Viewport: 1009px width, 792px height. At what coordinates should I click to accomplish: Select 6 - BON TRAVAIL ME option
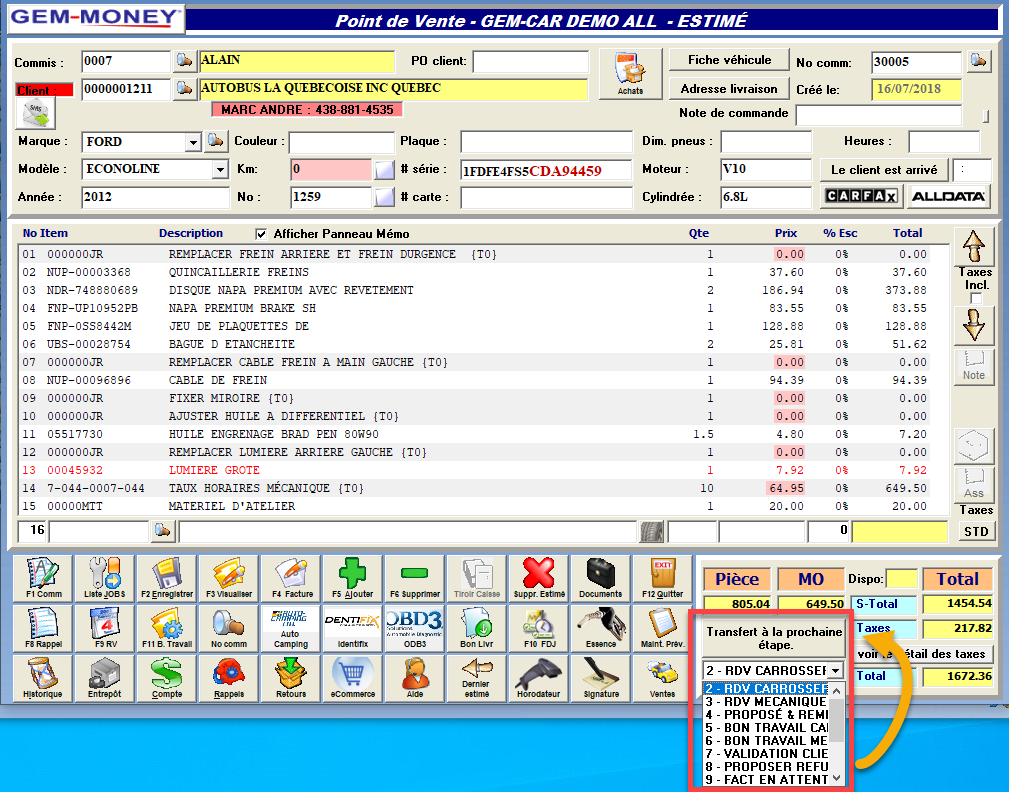coord(766,741)
